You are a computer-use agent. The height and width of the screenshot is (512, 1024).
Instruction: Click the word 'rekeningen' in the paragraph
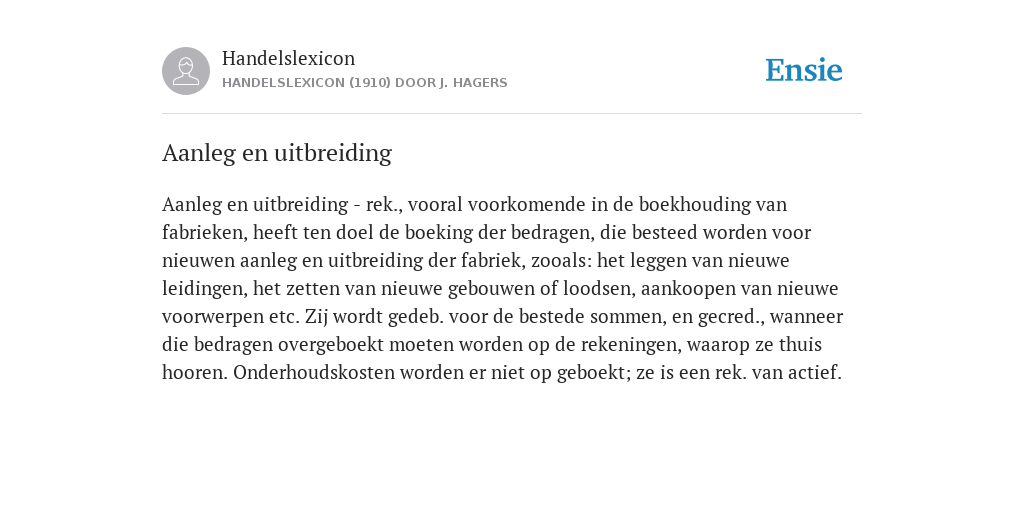pos(628,345)
